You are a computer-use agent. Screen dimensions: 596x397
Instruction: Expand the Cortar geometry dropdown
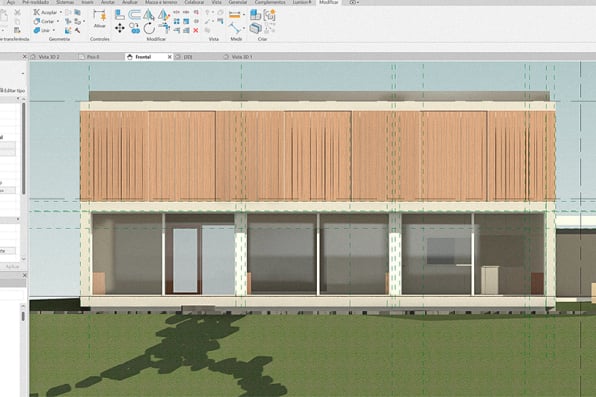point(58,21)
